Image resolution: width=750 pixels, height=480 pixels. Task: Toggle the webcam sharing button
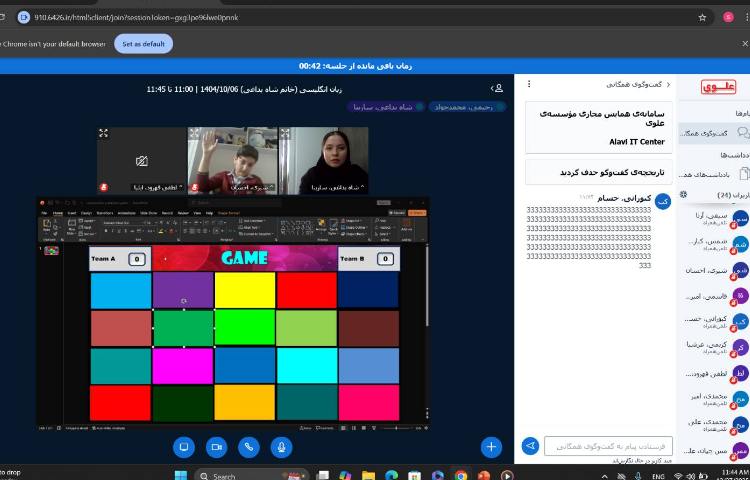[x=216, y=447]
